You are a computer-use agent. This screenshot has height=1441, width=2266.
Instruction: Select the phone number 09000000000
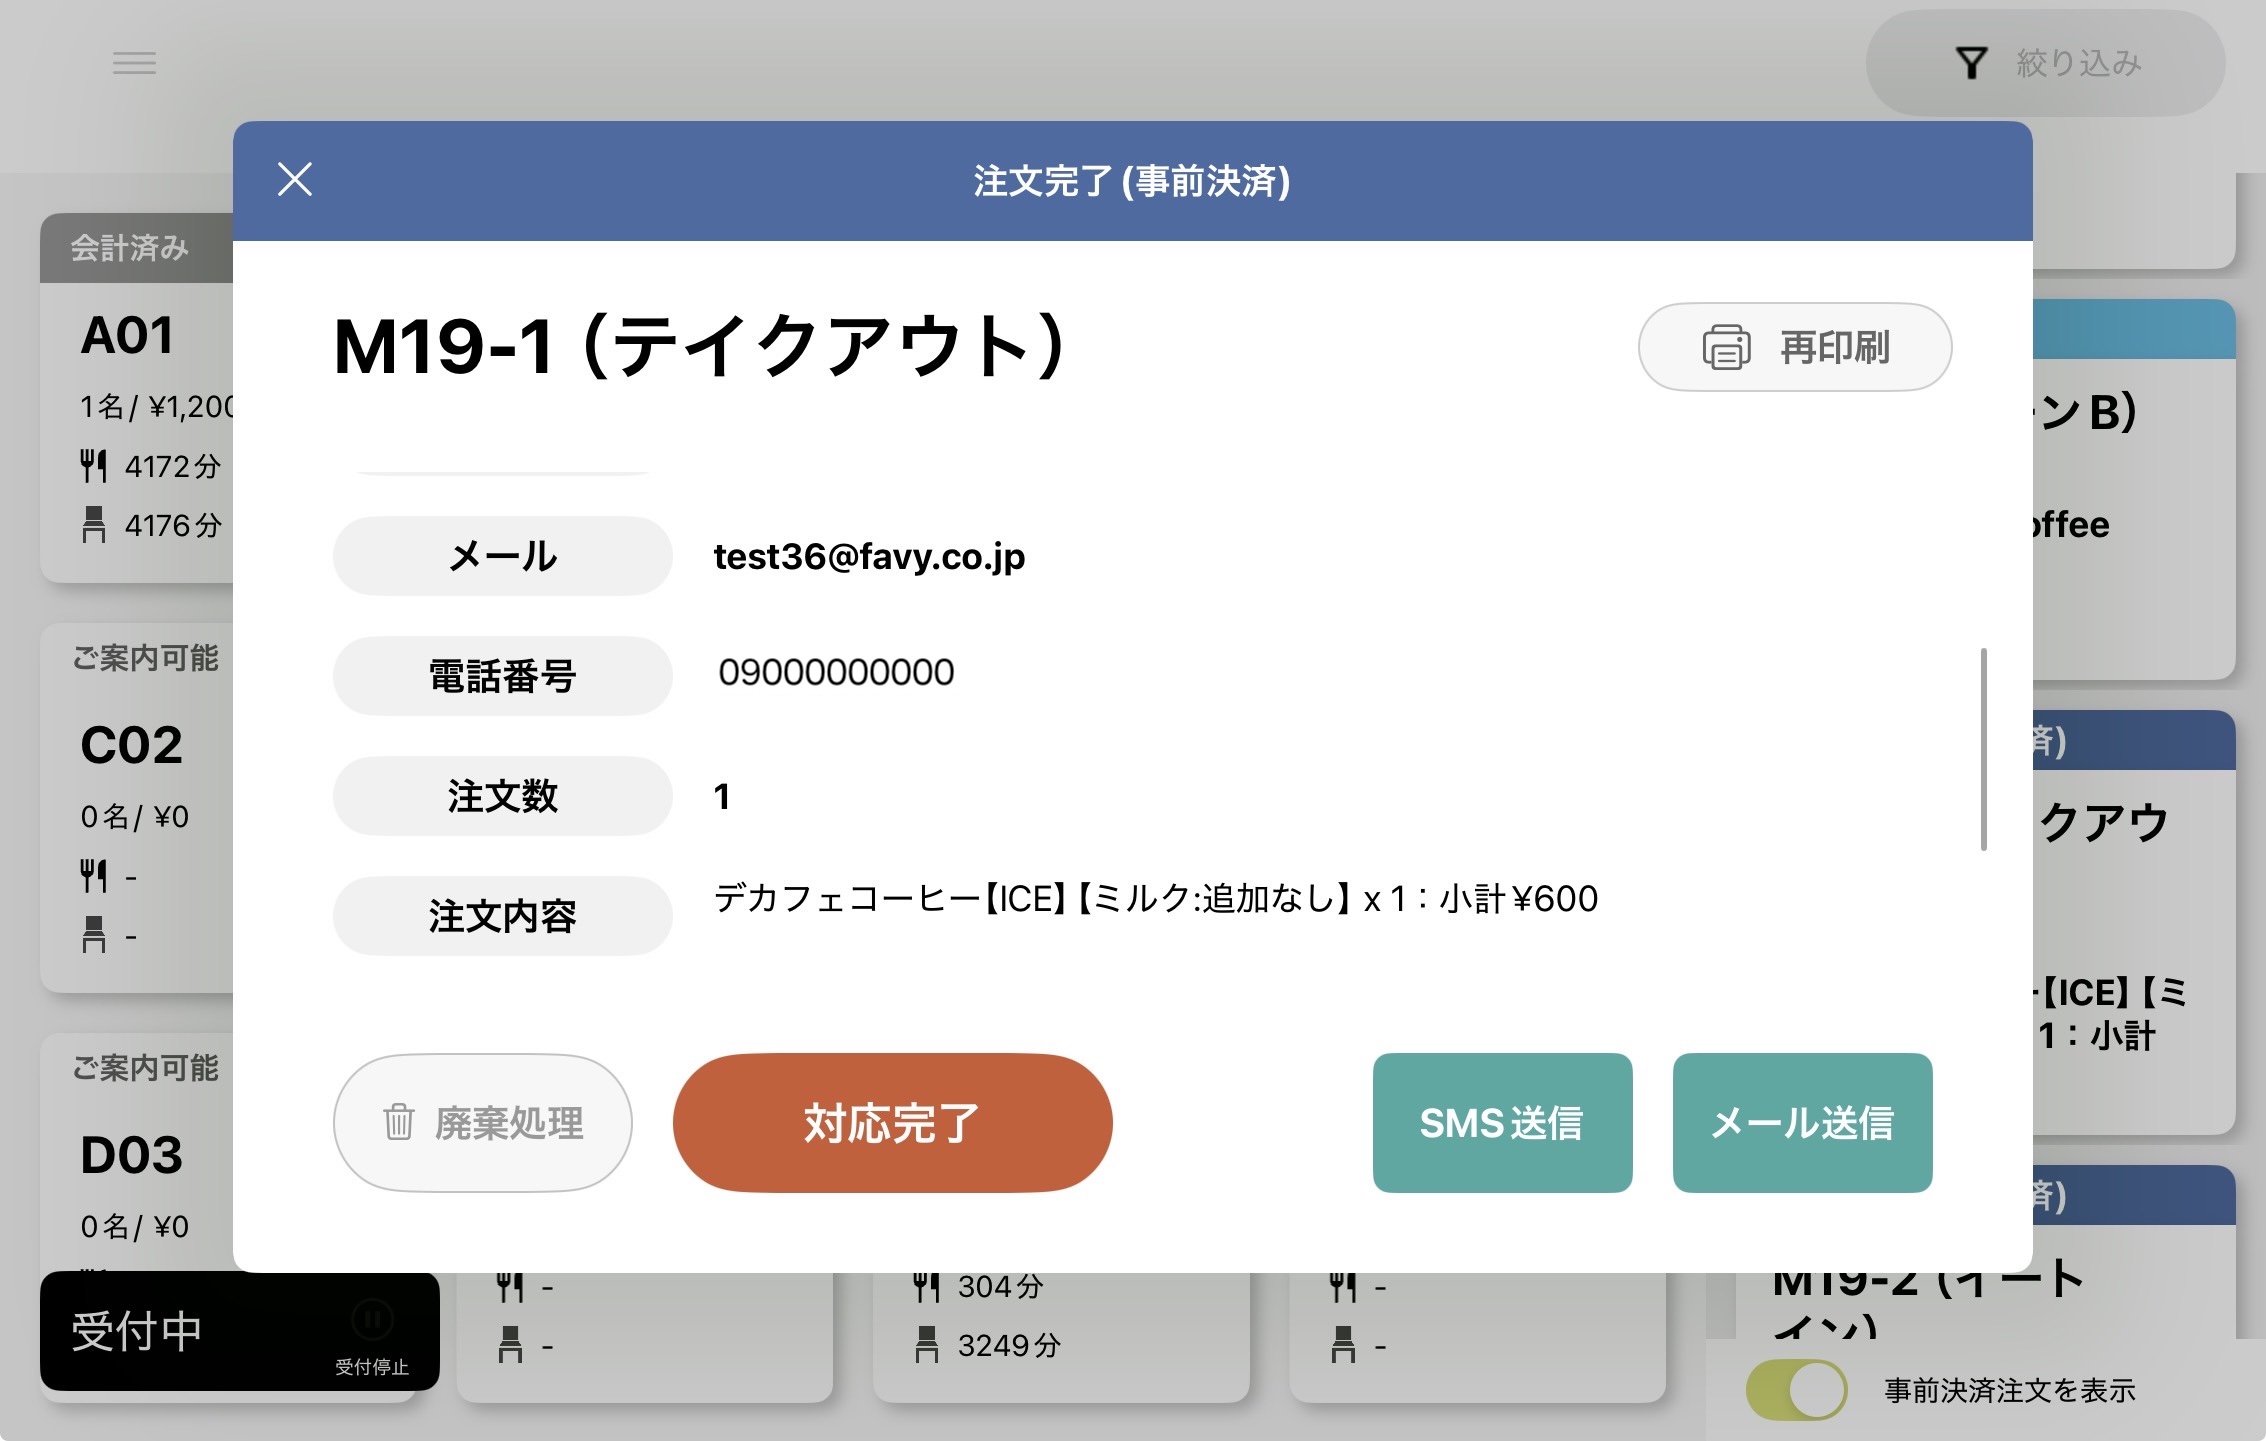[x=836, y=673]
